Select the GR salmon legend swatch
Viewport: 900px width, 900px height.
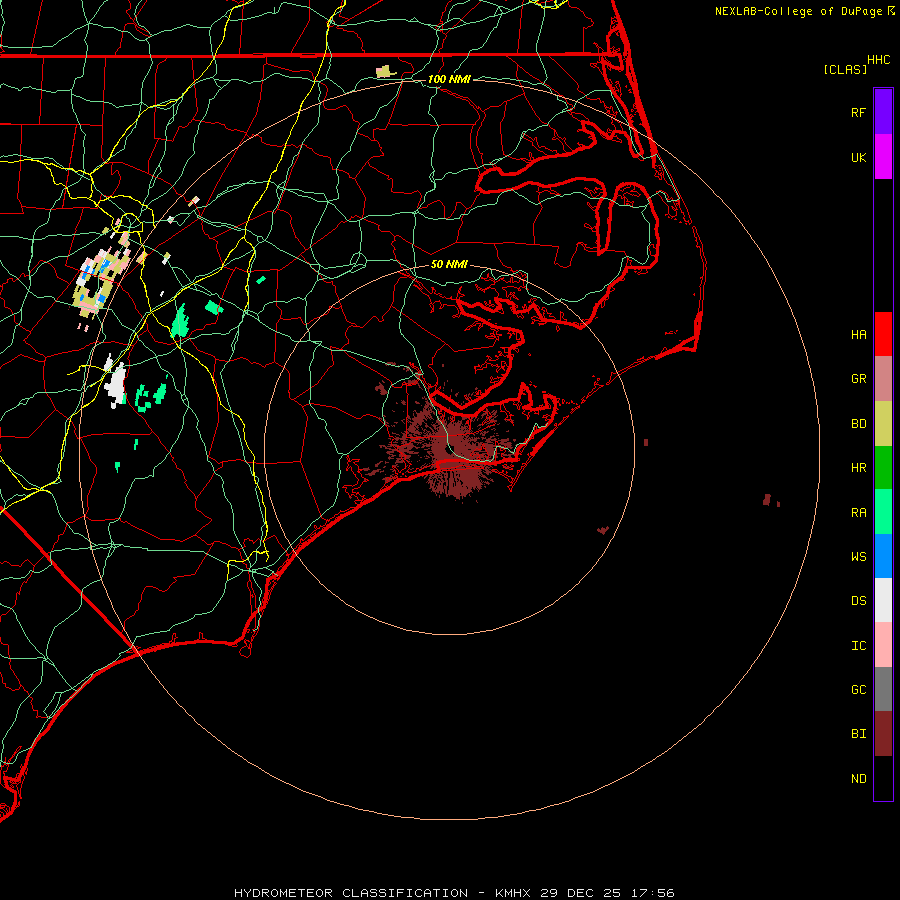point(883,379)
